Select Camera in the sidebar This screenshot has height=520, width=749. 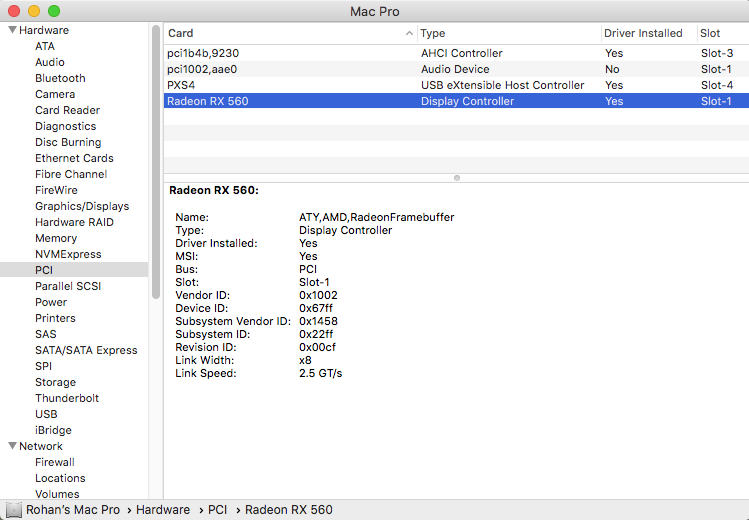(x=55, y=94)
